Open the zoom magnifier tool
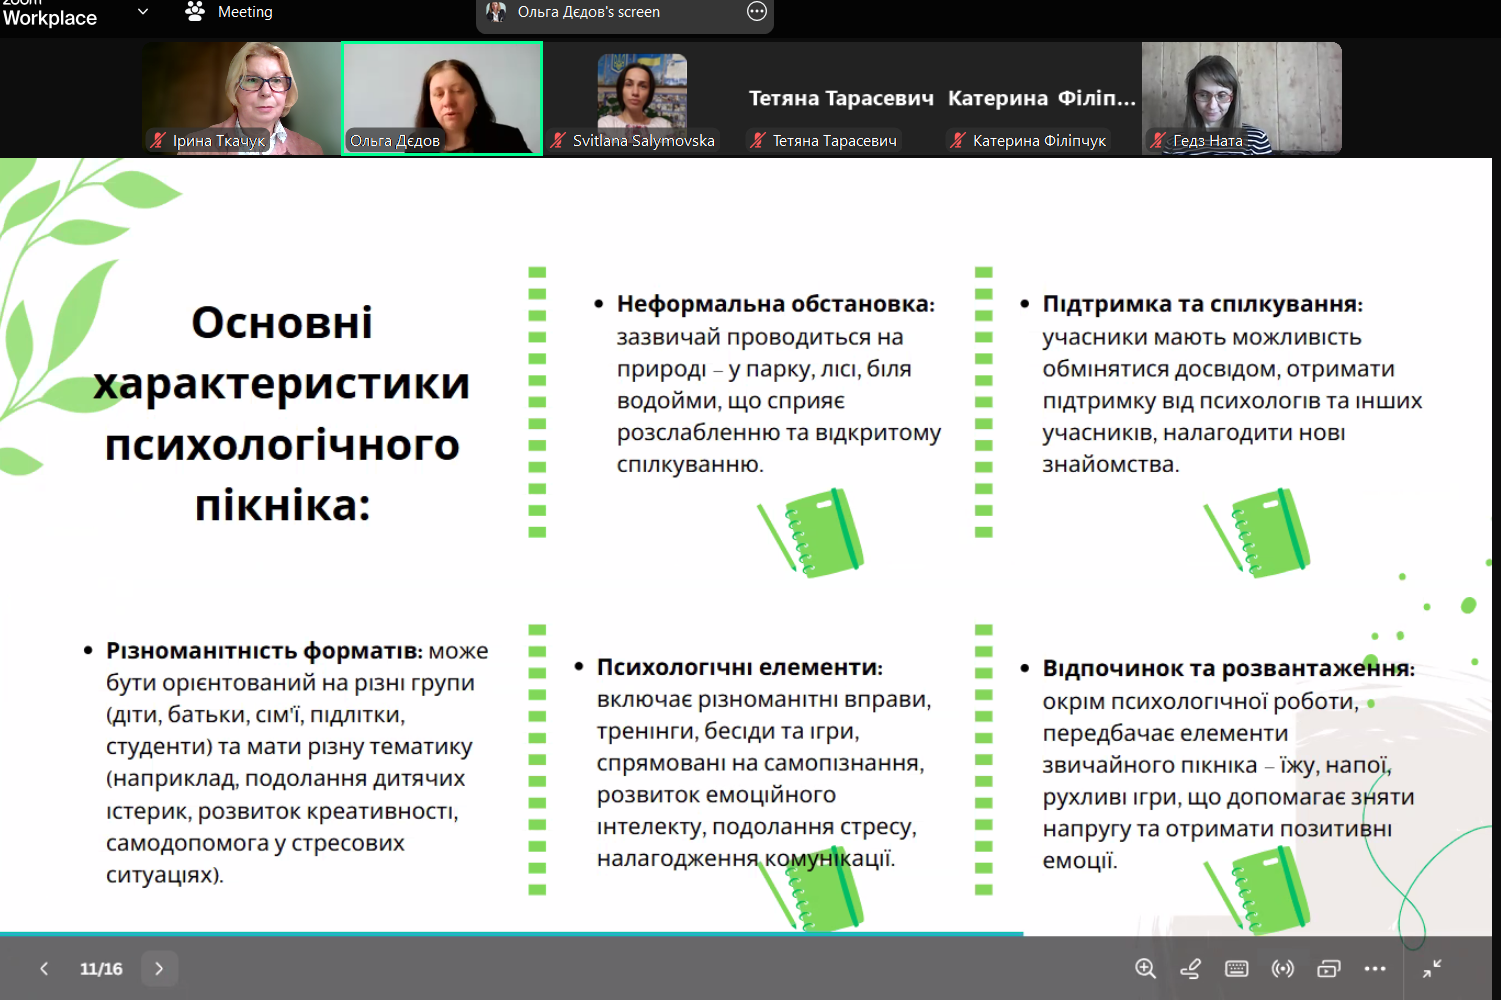This screenshot has height=1000, width=1501. (x=1145, y=968)
